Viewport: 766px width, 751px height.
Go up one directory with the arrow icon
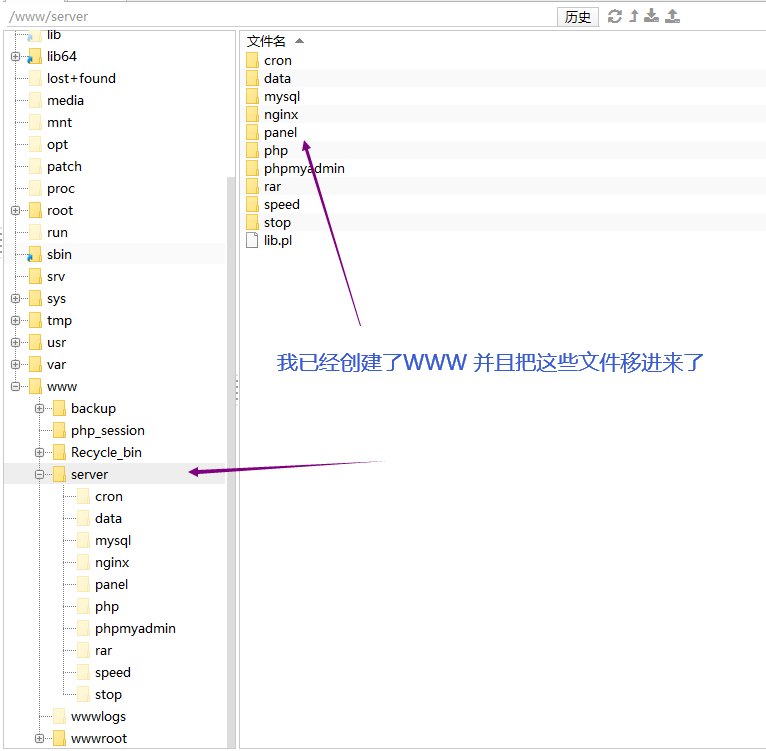(x=633, y=16)
